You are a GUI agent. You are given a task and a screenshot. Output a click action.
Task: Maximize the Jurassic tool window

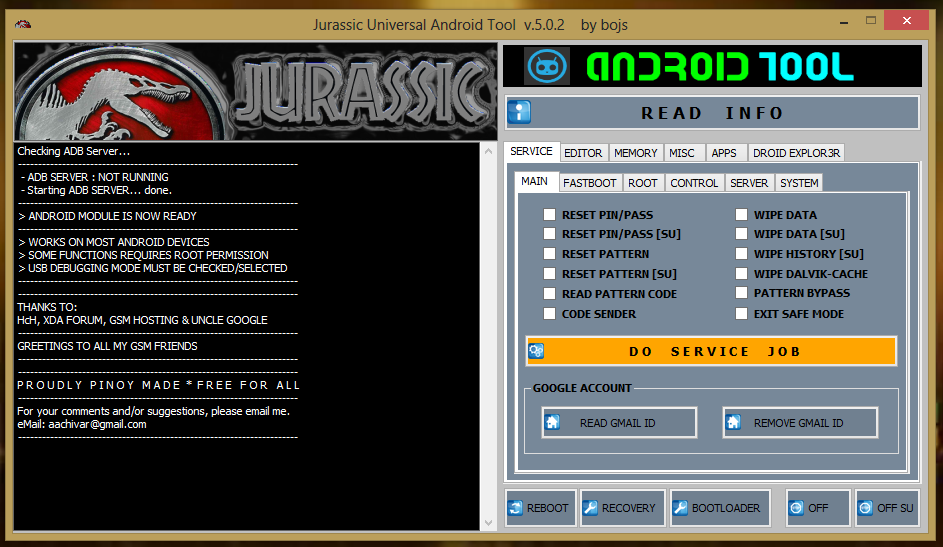[x=870, y=21]
